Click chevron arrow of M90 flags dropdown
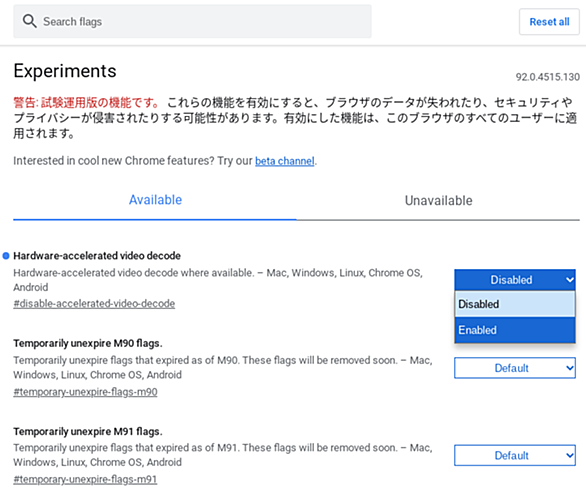 click(x=569, y=368)
